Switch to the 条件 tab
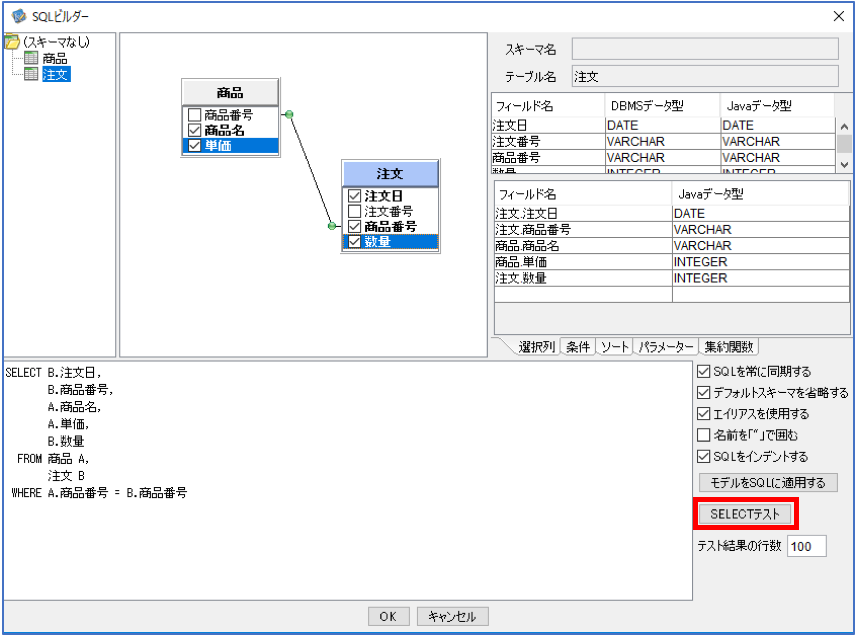 (x=578, y=347)
